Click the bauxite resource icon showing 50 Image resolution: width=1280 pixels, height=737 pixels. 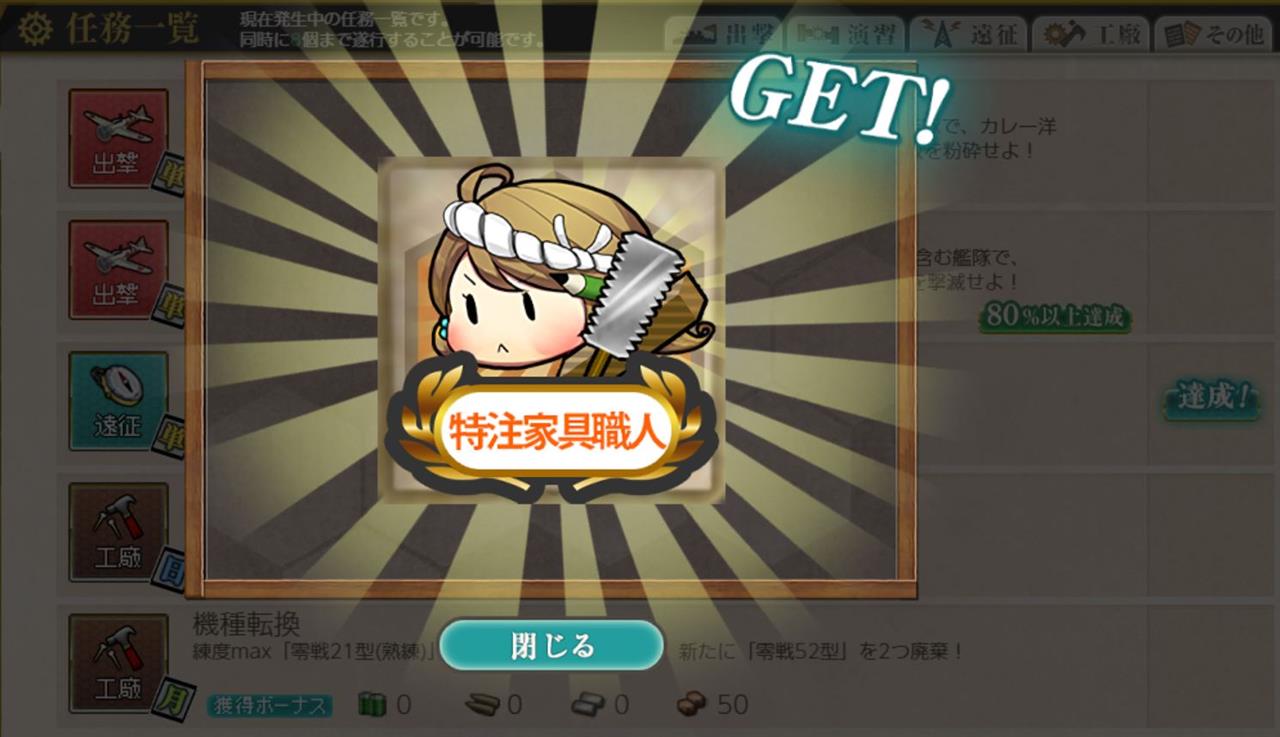click(x=692, y=704)
